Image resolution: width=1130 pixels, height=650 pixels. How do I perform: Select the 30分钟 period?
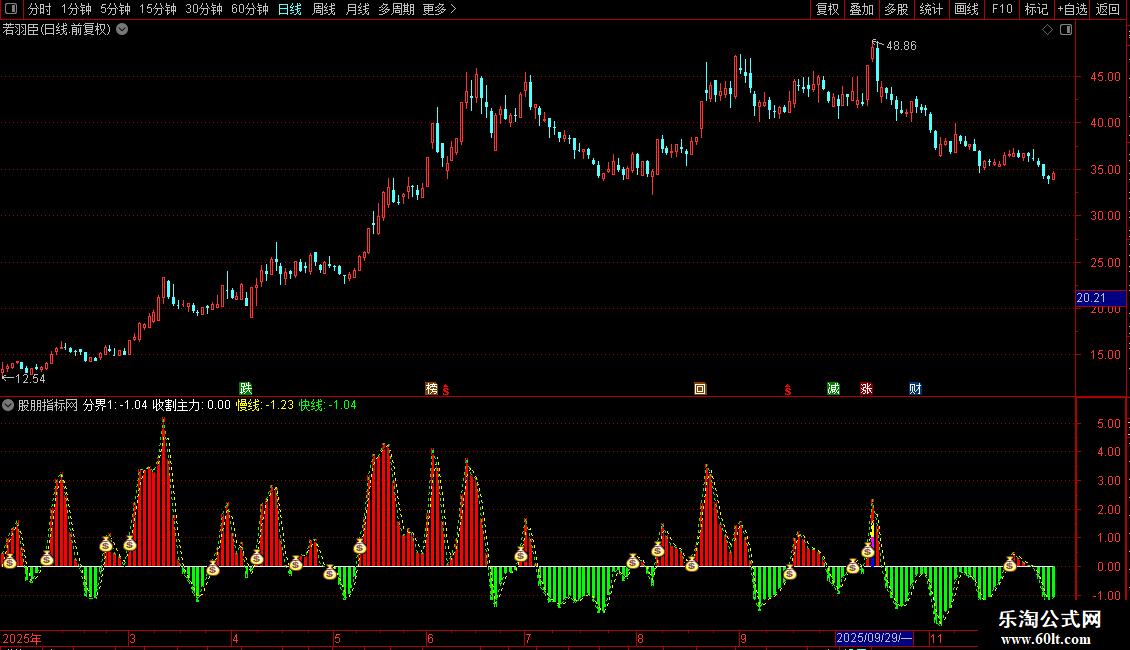pos(203,9)
